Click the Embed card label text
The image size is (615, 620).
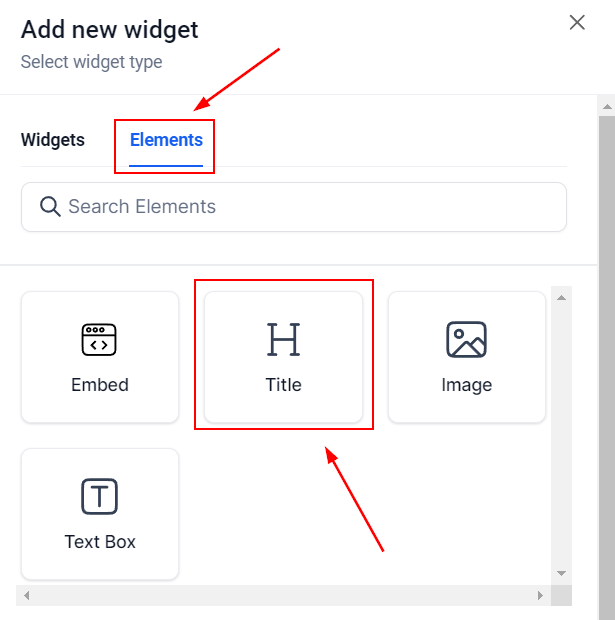[100, 384]
